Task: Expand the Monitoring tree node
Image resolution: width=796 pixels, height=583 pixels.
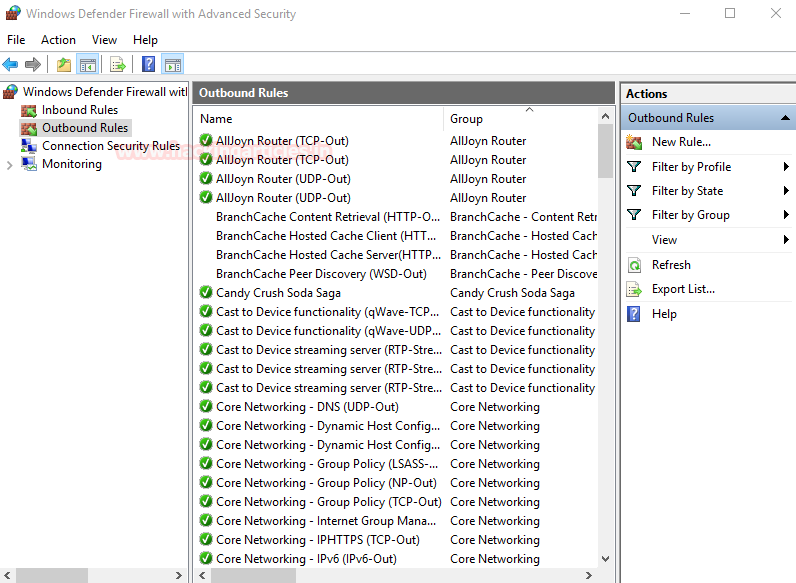Action: coord(9,165)
